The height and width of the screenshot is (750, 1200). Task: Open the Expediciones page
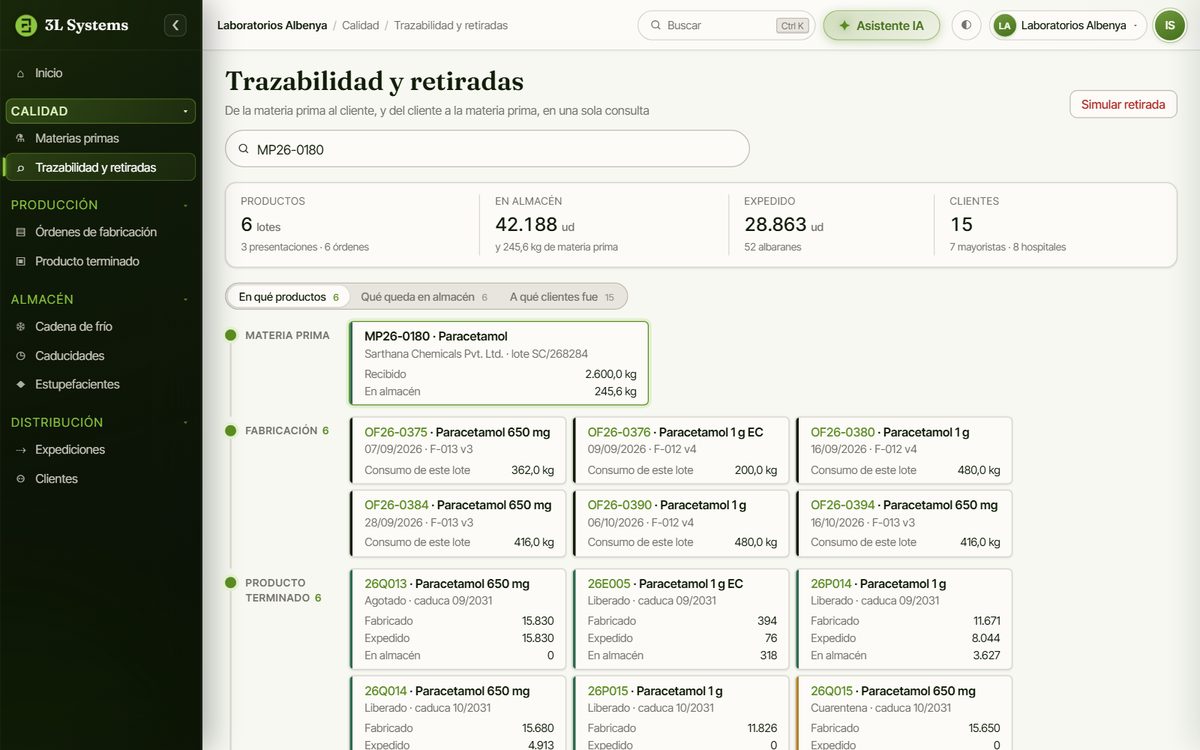(100, 450)
